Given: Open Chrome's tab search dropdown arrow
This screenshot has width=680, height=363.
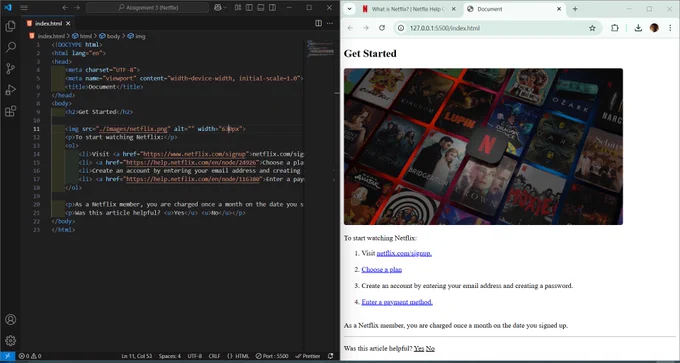Looking at the screenshot, I should click(x=349, y=9).
